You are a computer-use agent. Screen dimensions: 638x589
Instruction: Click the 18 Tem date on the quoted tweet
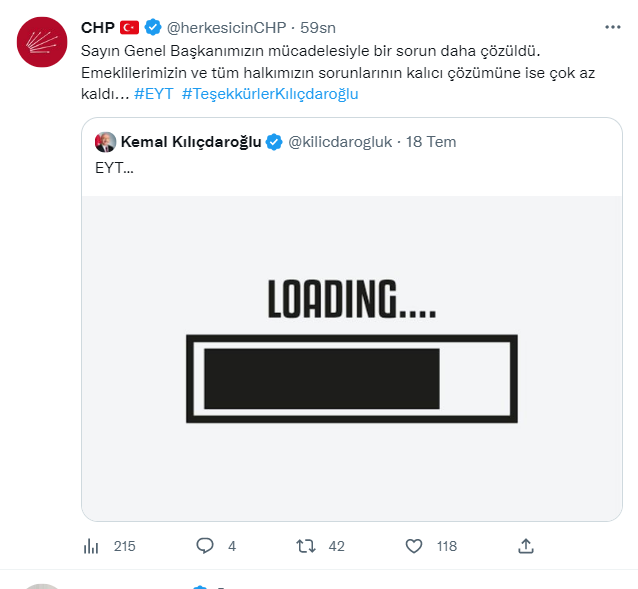pyautogui.click(x=431, y=142)
